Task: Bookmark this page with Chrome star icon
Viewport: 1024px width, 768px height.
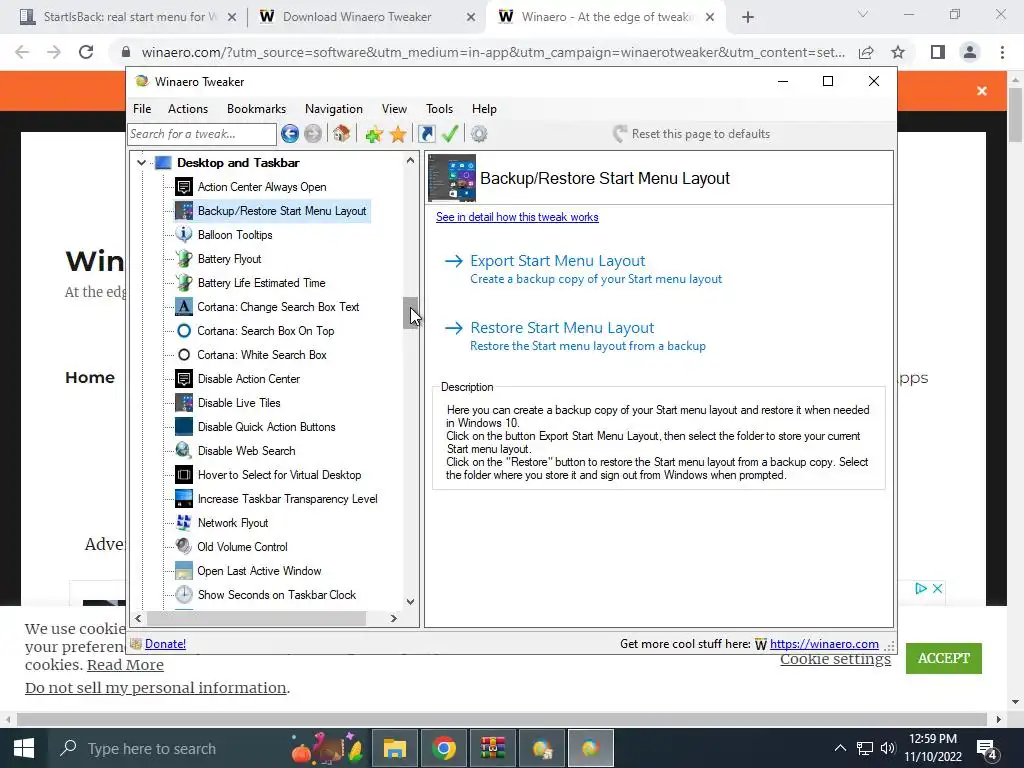Action: coord(898,52)
